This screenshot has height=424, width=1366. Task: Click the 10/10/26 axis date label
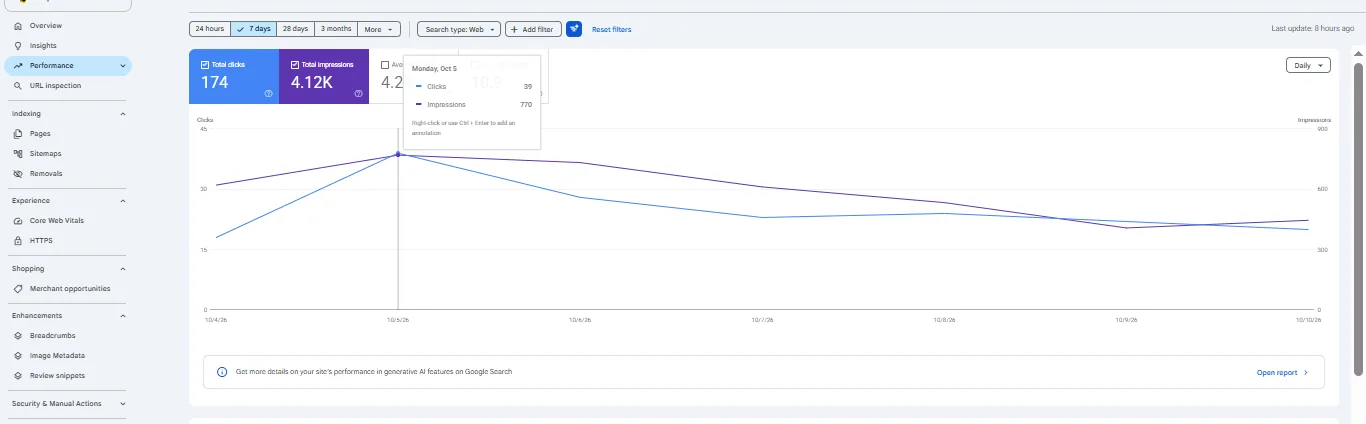(1309, 320)
